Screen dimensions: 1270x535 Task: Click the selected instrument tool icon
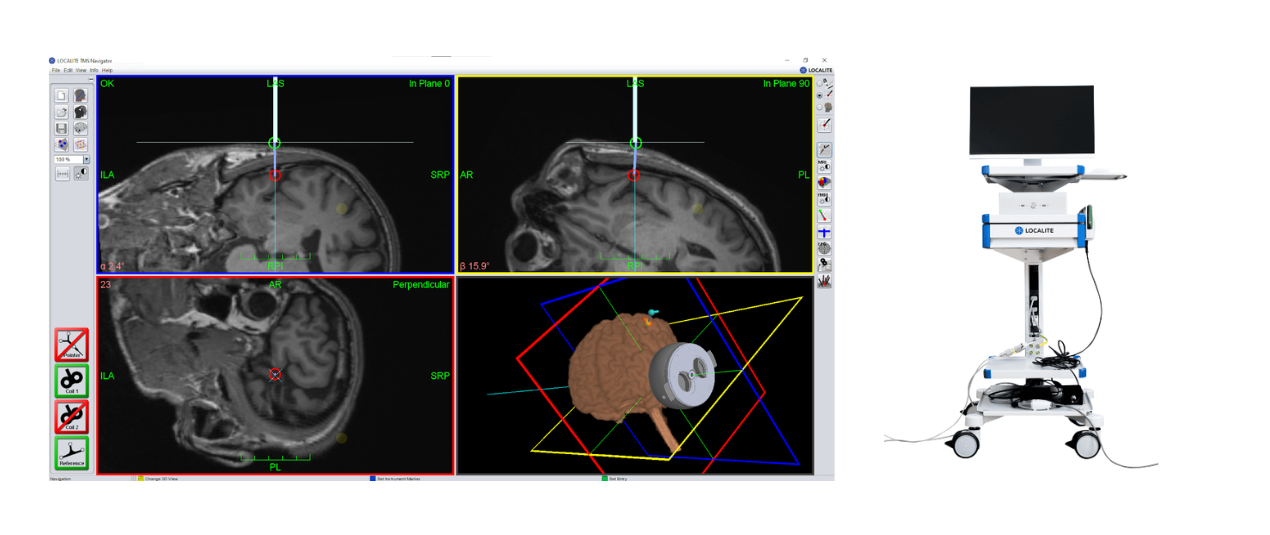pos(825,151)
